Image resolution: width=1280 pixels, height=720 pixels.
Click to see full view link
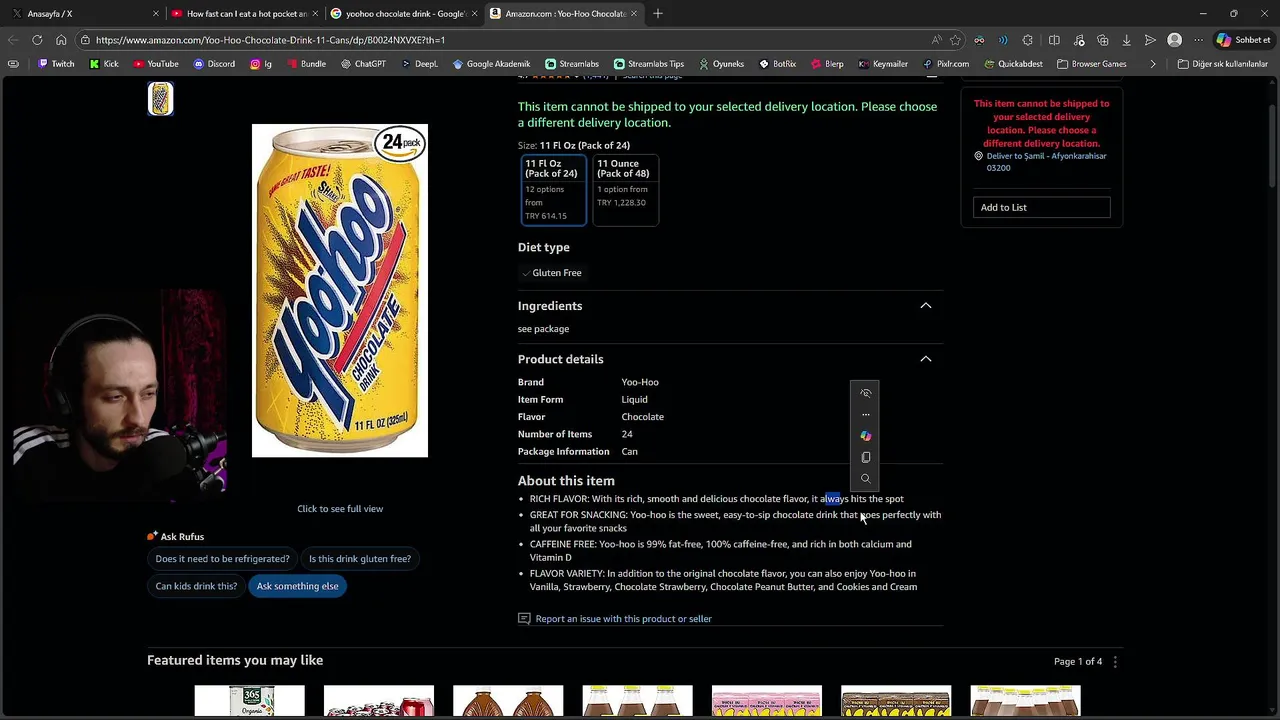(340, 509)
